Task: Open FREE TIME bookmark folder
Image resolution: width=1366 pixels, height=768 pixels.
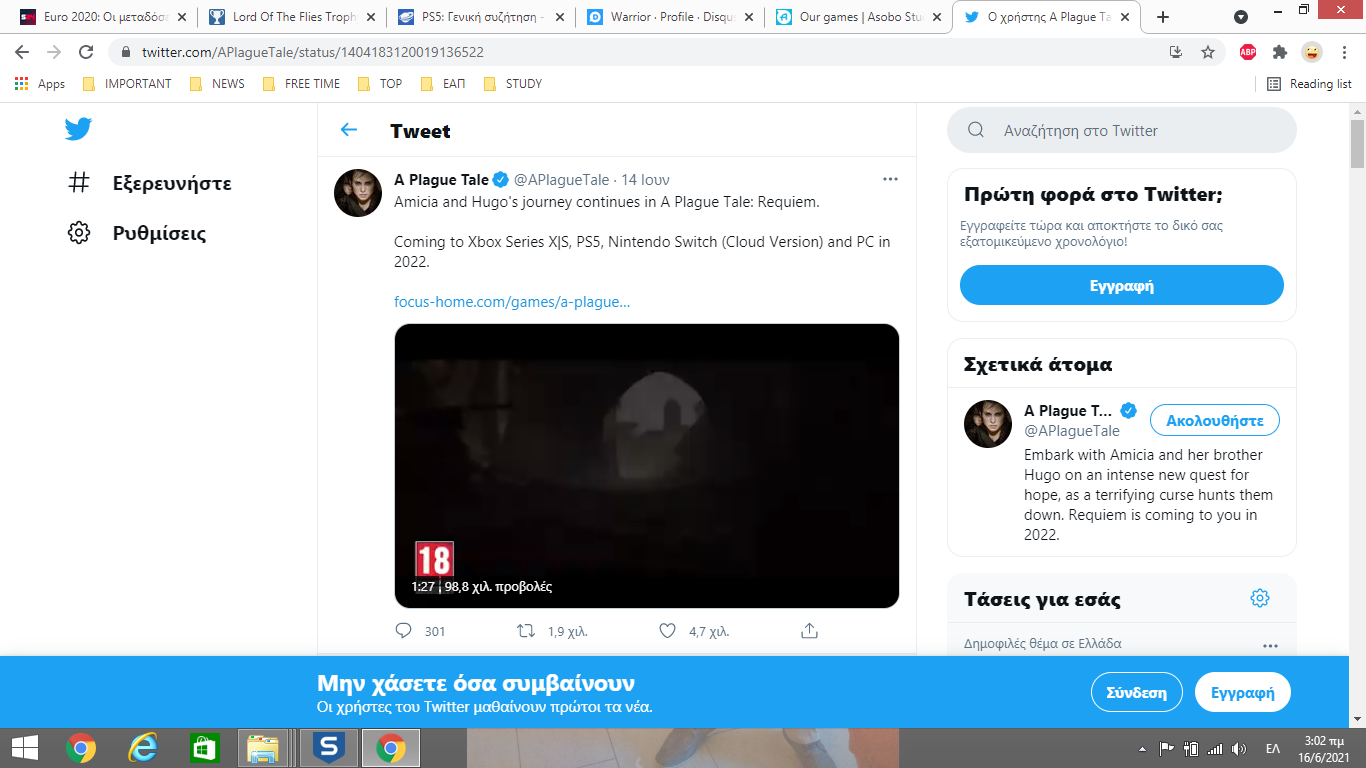Action: click(301, 84)
